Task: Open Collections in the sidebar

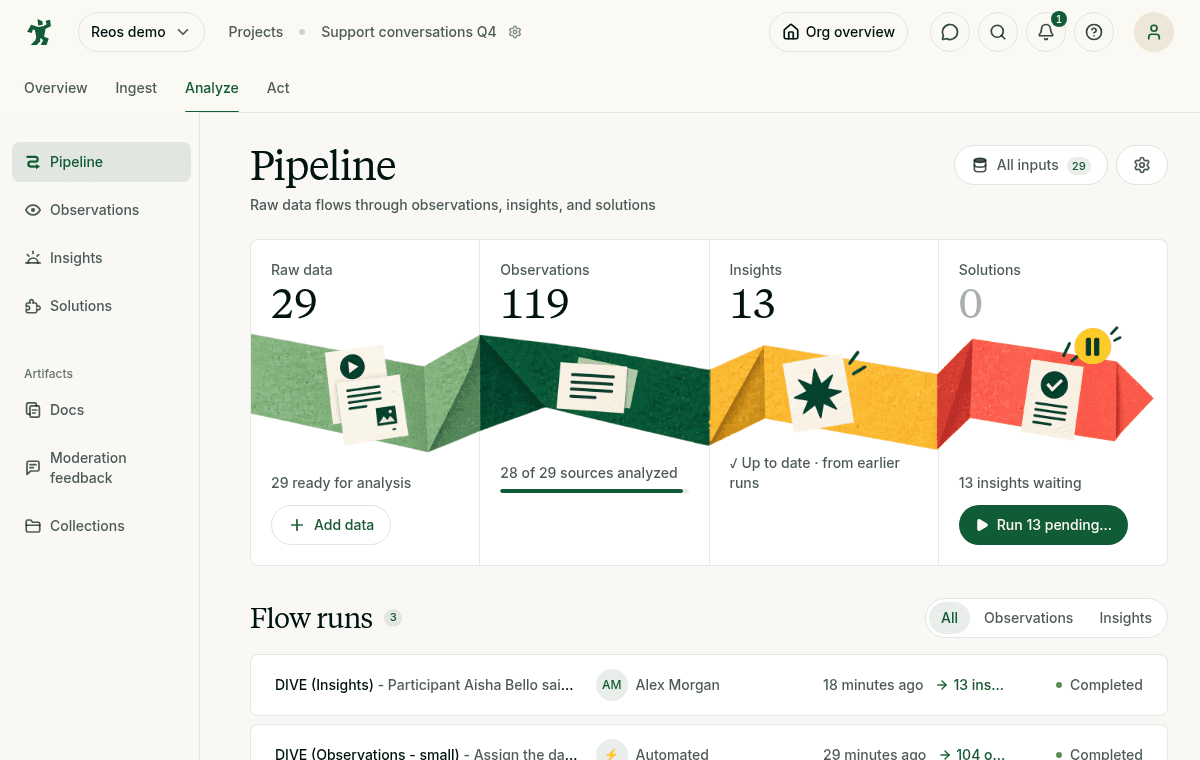Action: coord(101,526)
